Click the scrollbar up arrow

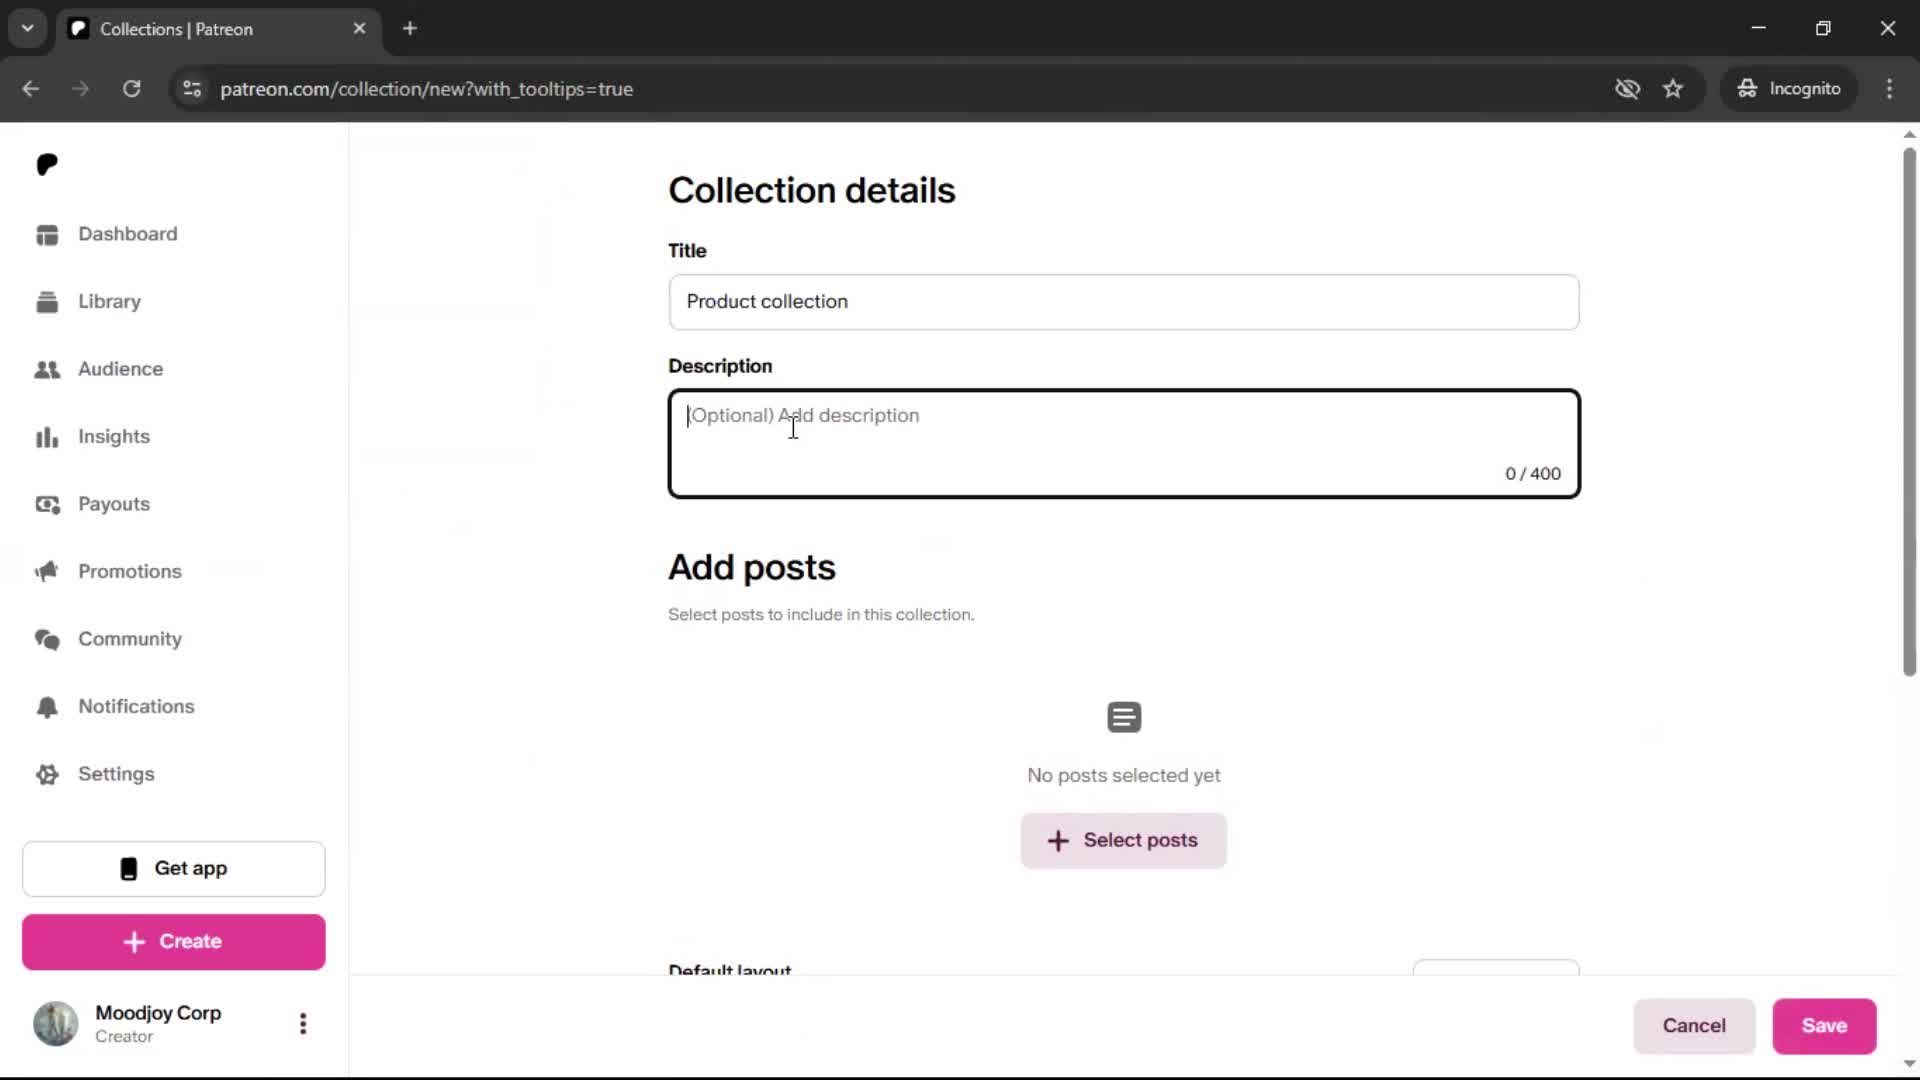[x=1909, y=134]
